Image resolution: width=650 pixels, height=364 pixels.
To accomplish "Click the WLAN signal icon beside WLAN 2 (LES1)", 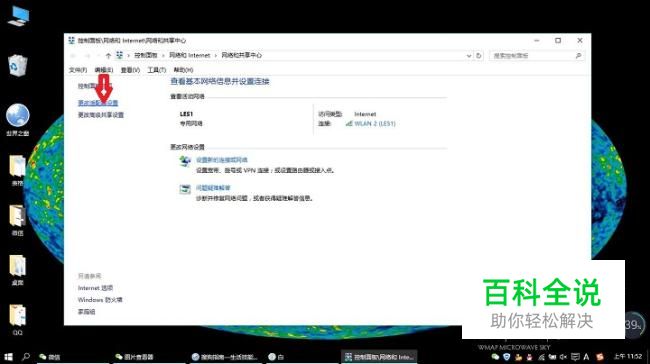I will click(349, 124).
